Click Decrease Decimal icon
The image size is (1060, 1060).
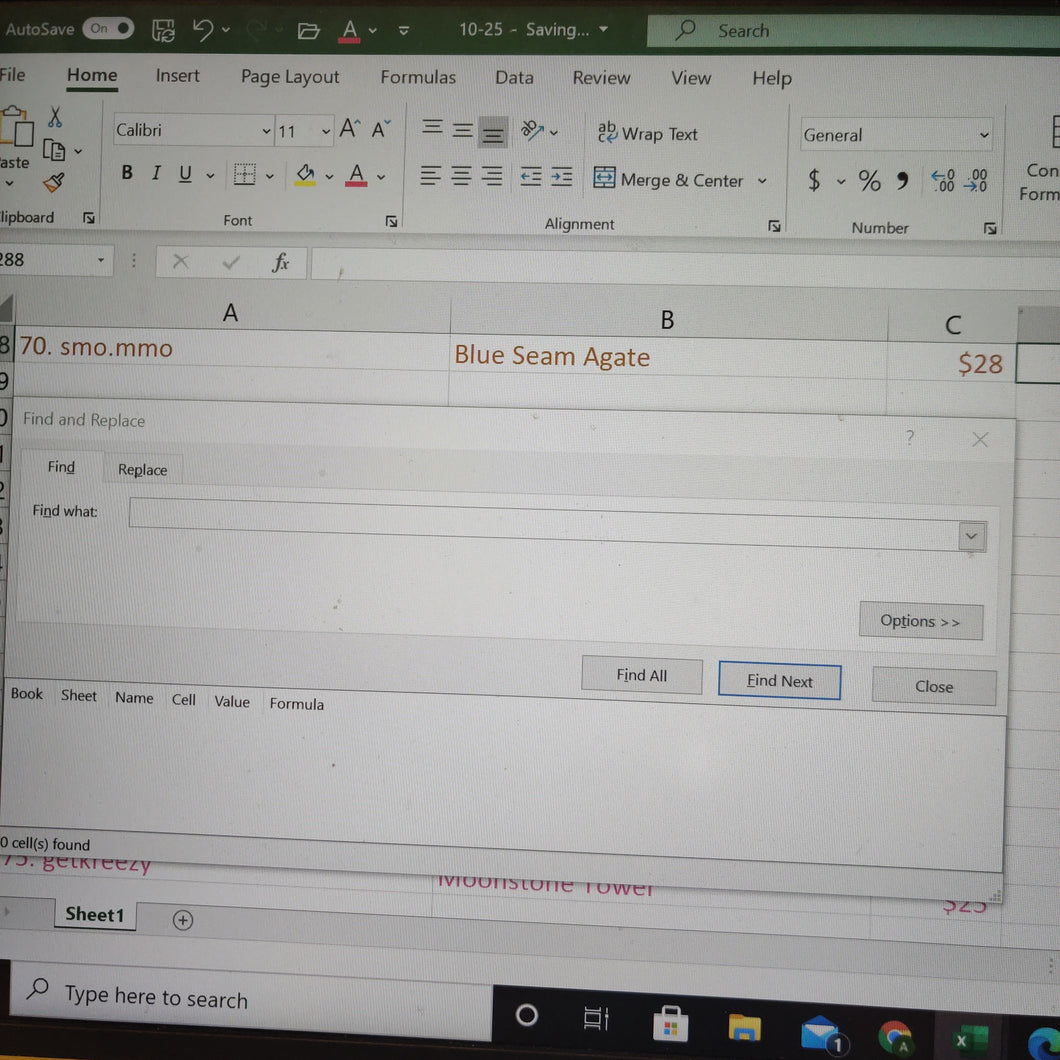tap(975, 181)
